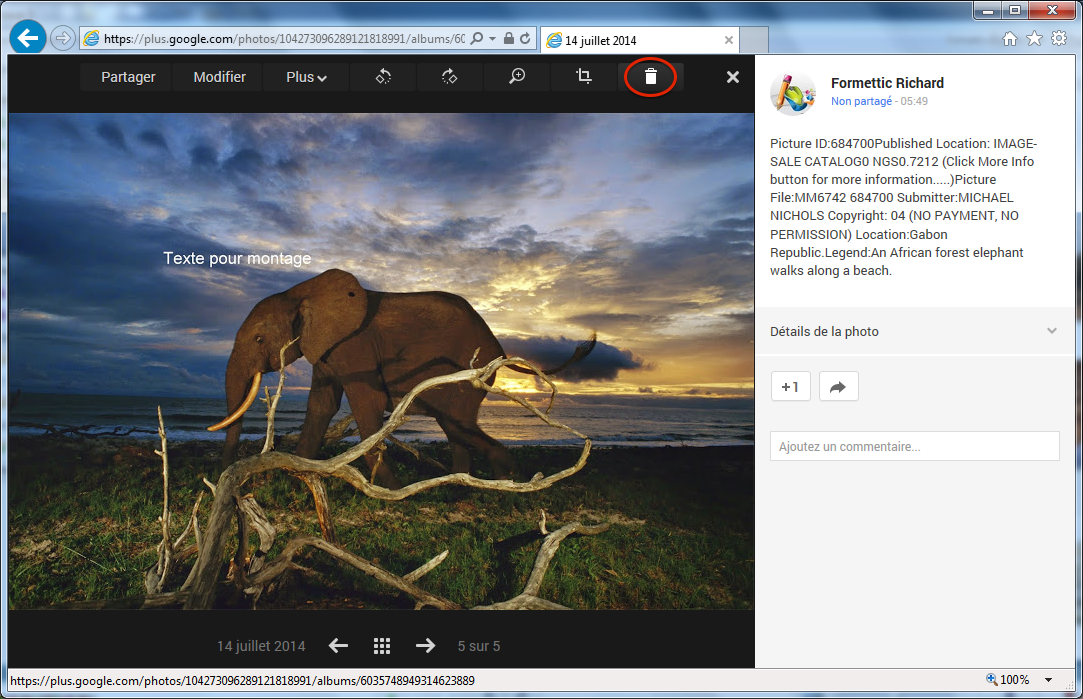Click the '5 sur 5' photo counter
Screen dimensions: 1083x699
pos(479,647)
